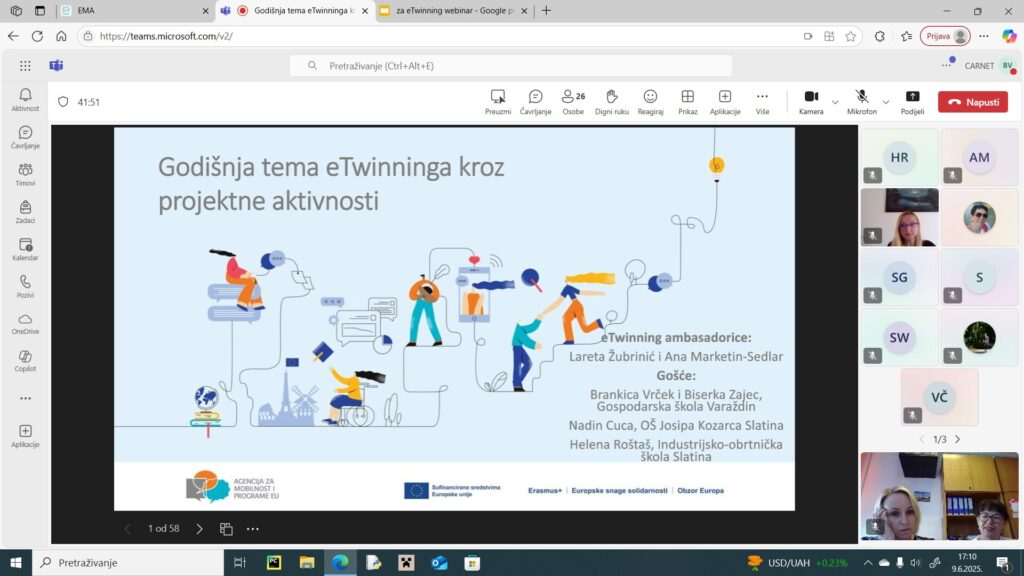The image size is (1024, 576).
Task: Leave meeting with Napusti button
Action: coord(973,102)
